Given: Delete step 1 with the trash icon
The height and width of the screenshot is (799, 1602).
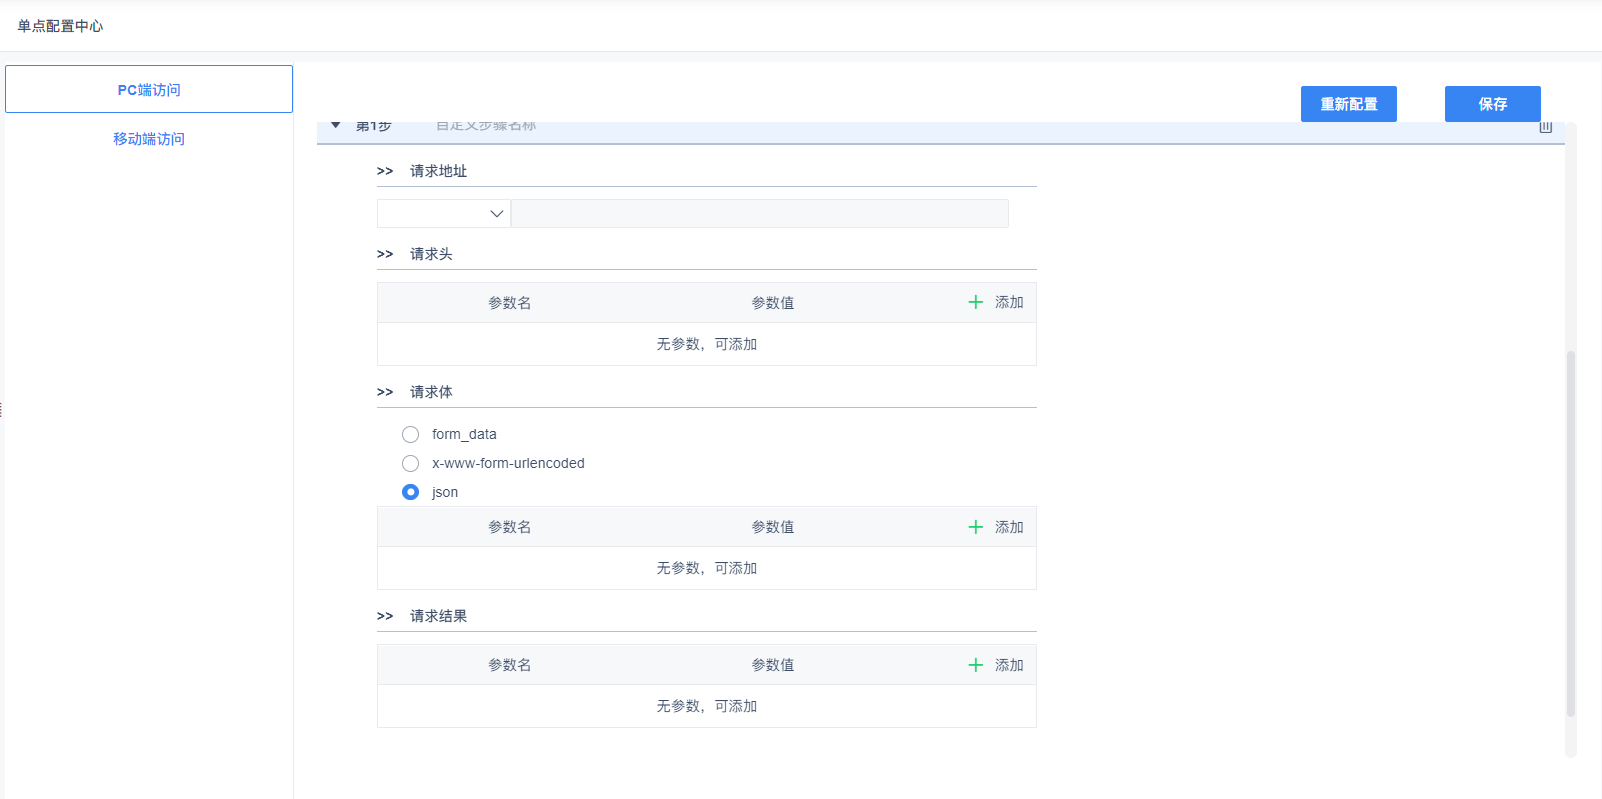Looking at the screenshot, I should click(1545, 127).
